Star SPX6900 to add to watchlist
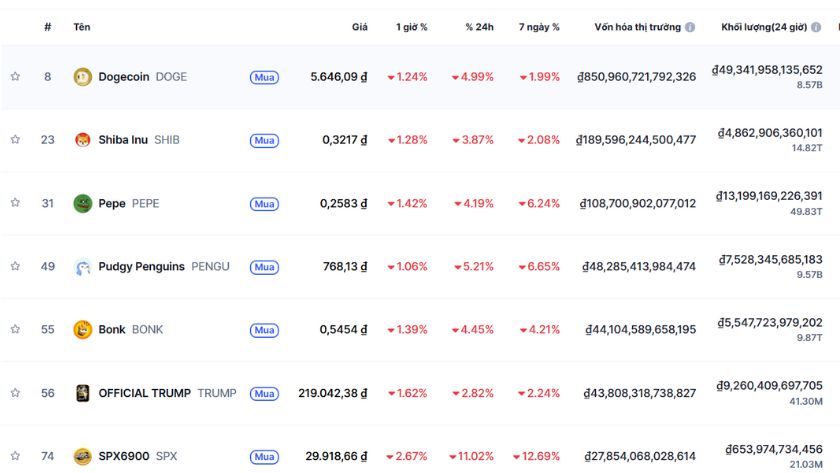 16,456
